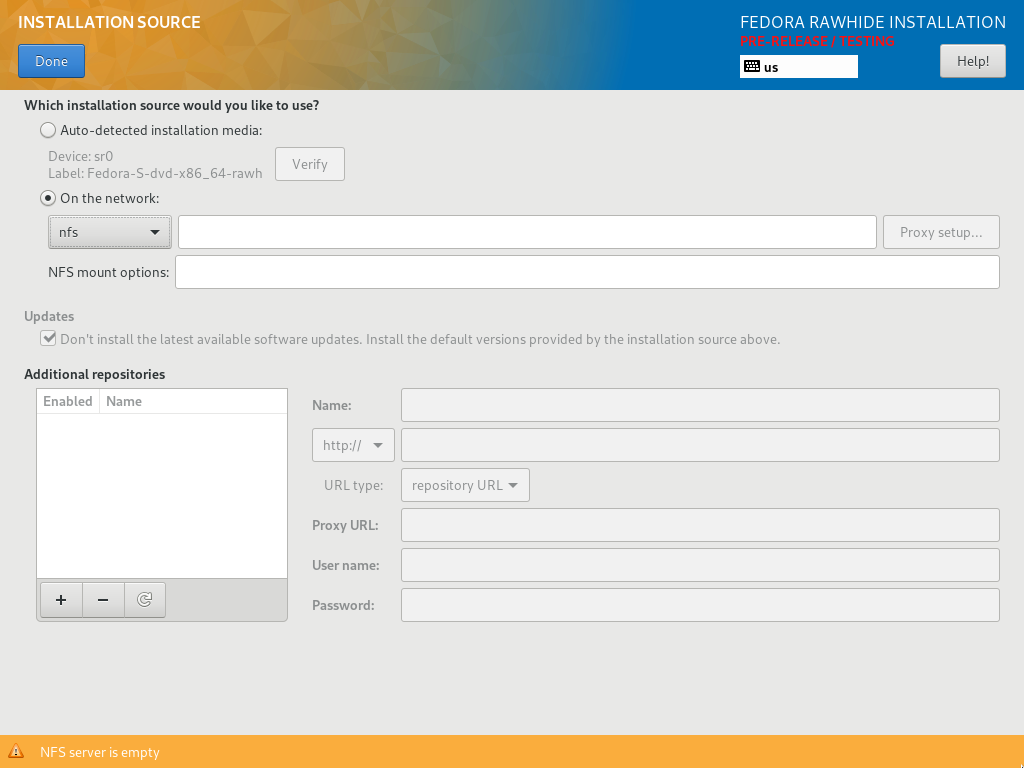This screenshot has width=1024, height=768.
Task: Click the Proxy URL input field
Action: pyautogui.click(x=700, y=525)
